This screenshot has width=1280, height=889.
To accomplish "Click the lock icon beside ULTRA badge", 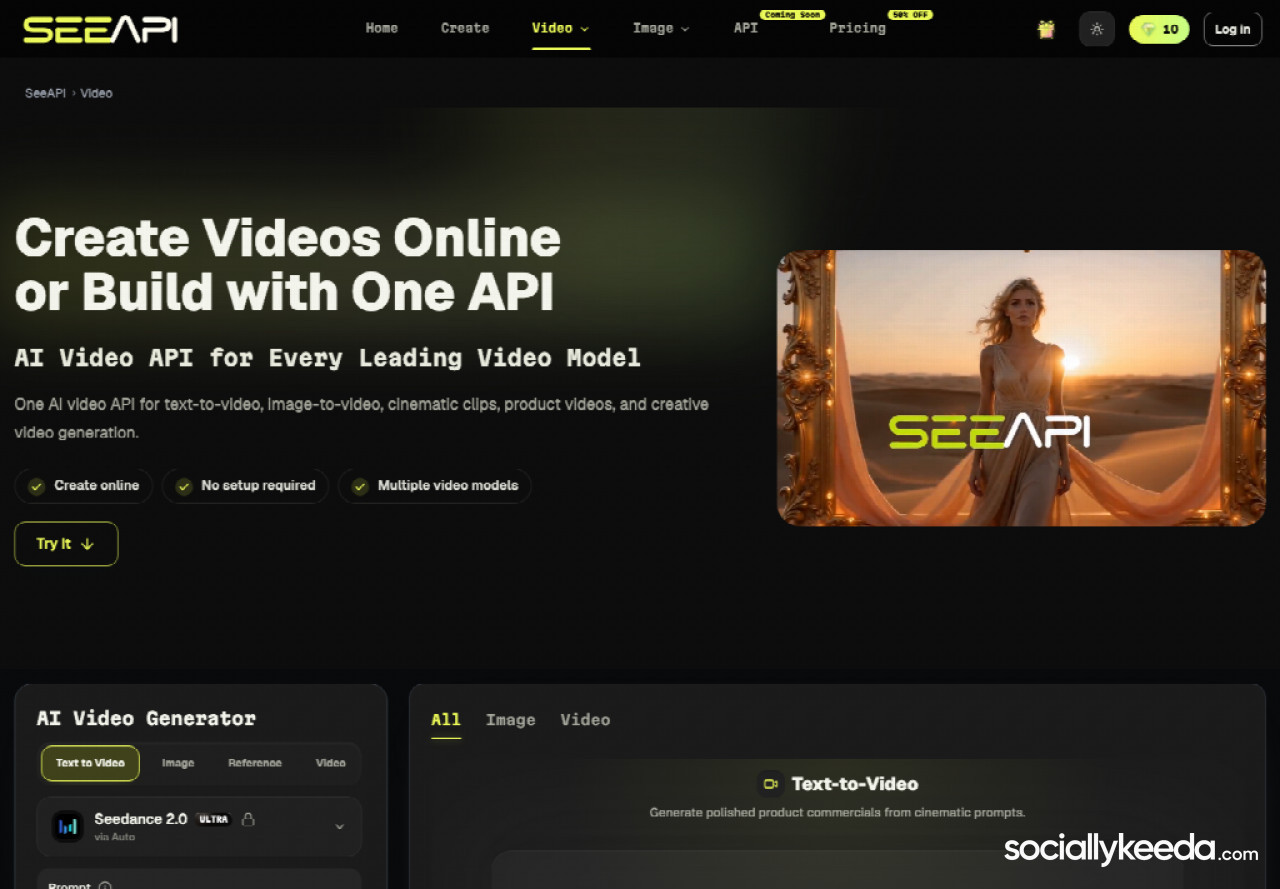I will point(248,819).
